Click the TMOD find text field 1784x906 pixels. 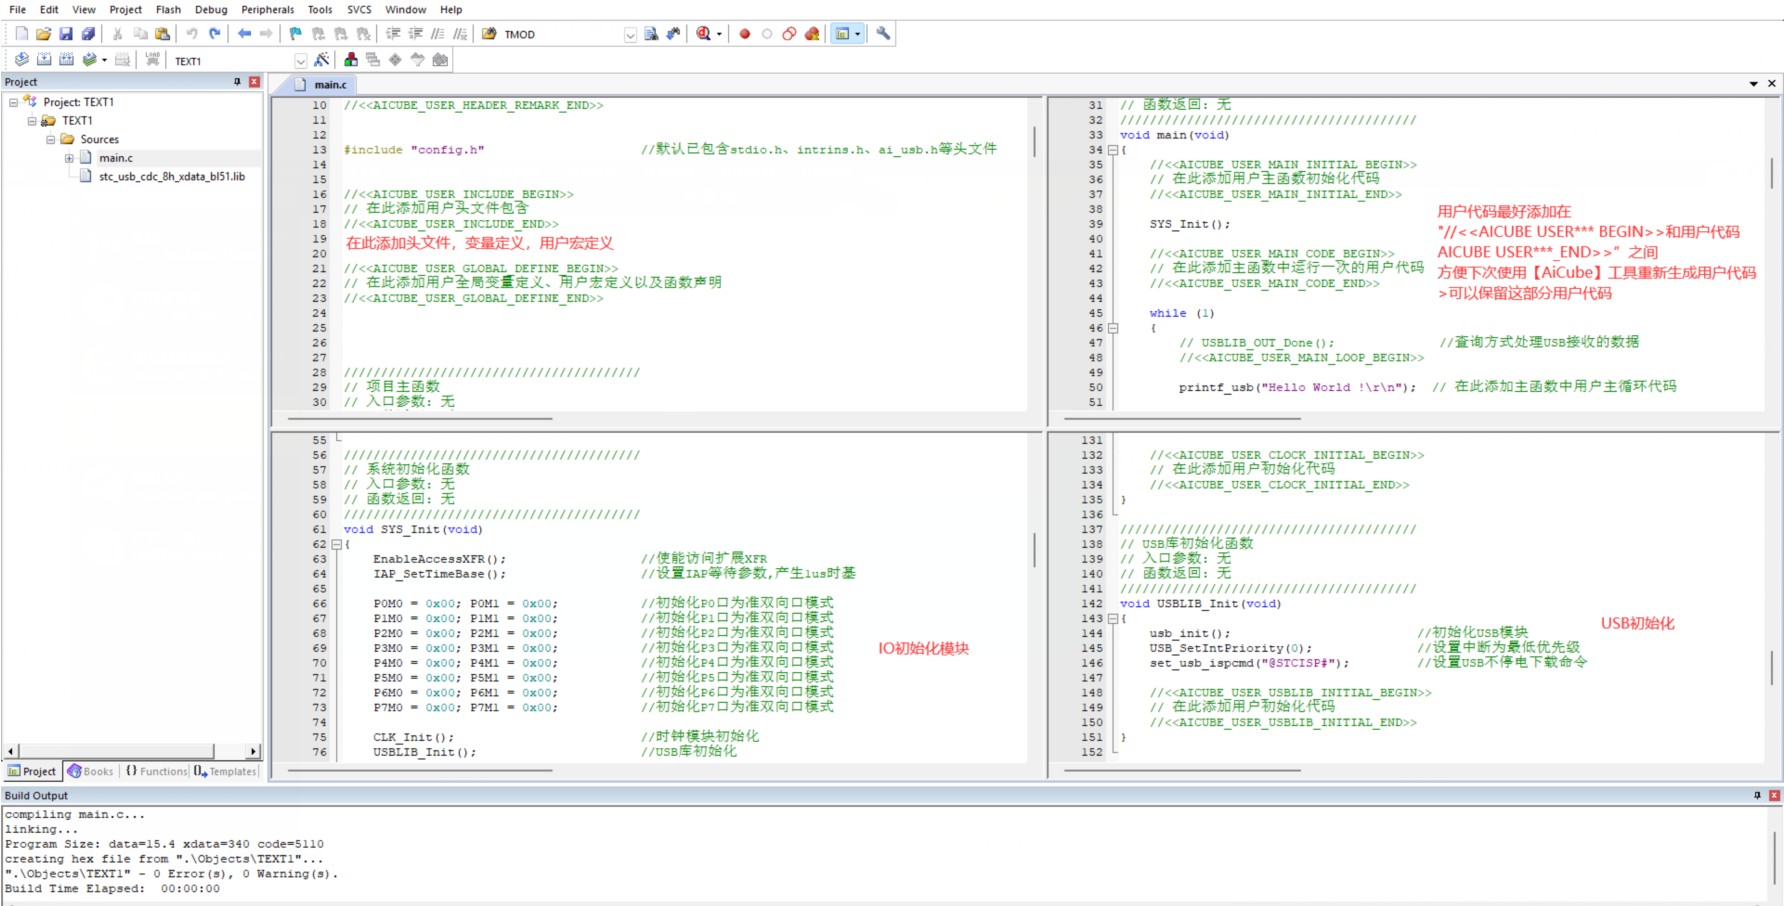[562, 35]
